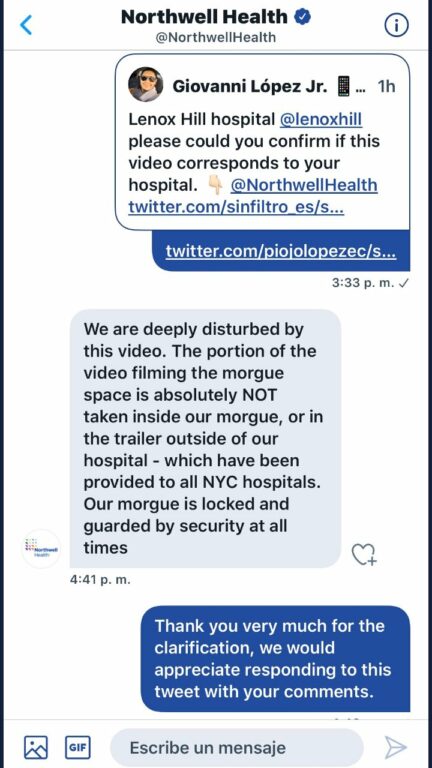Open the twitter.com/sinfiltro_es link
This screenshot has height=768, width=432.
236,207
